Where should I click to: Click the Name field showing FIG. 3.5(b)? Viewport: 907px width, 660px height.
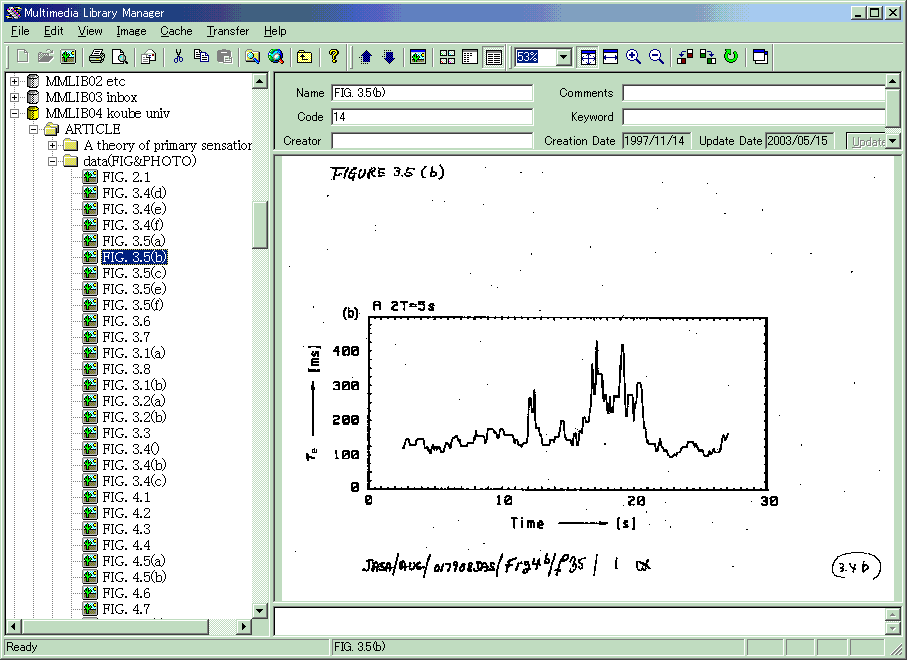pos(432,93)
